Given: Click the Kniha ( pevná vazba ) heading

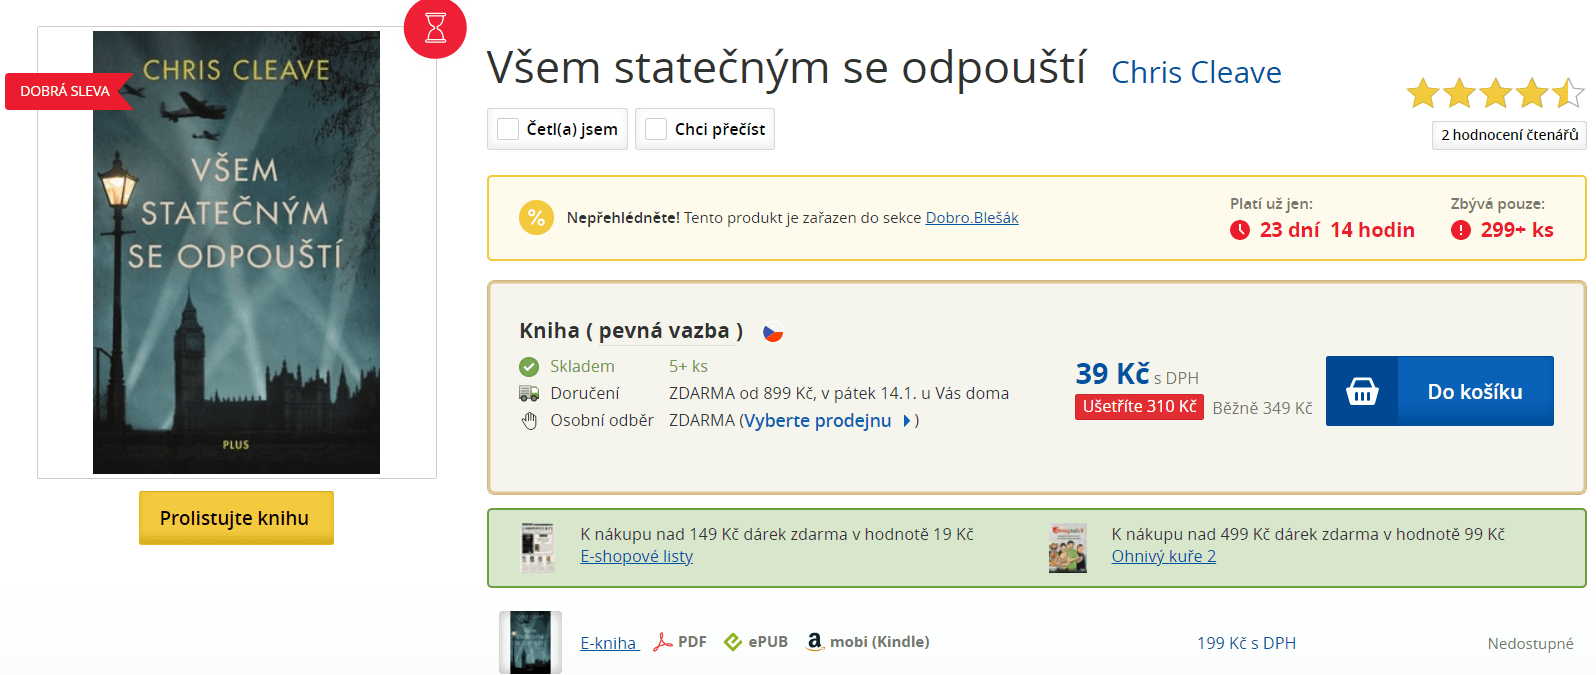Looking at the screenshot, I should click(x=631, y=331).
